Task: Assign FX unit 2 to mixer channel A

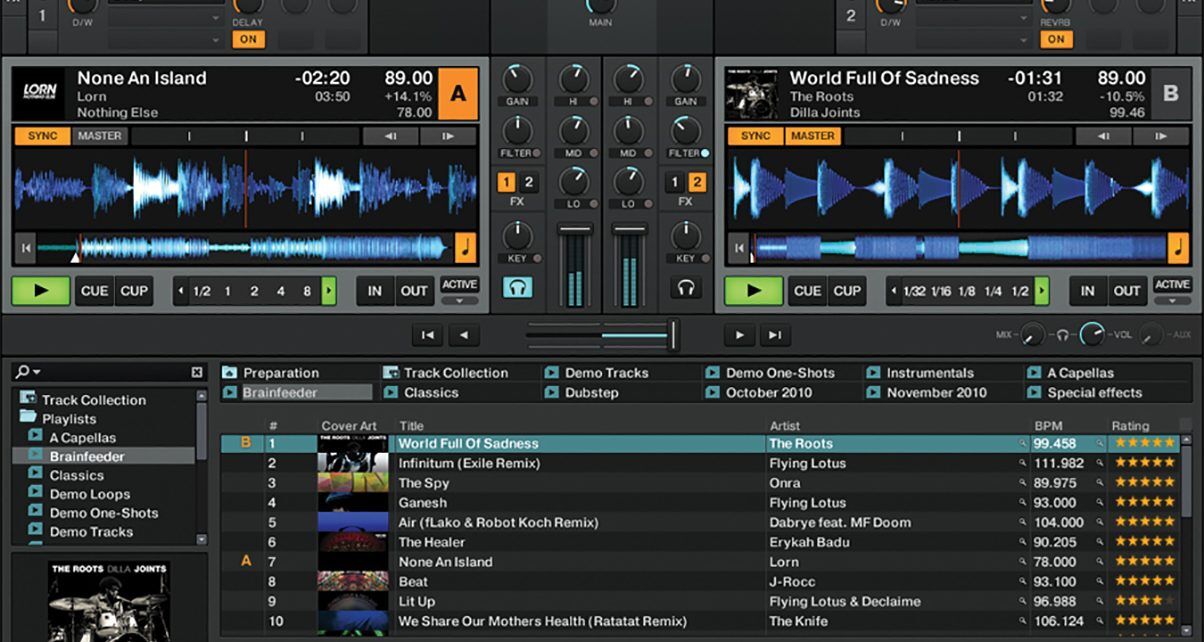Action: (x=529, y=182)
